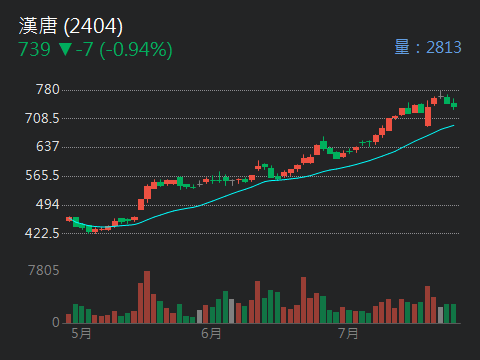Click the 0 volume axis label
The image size is (480, 360).
[x=56, y=322]
